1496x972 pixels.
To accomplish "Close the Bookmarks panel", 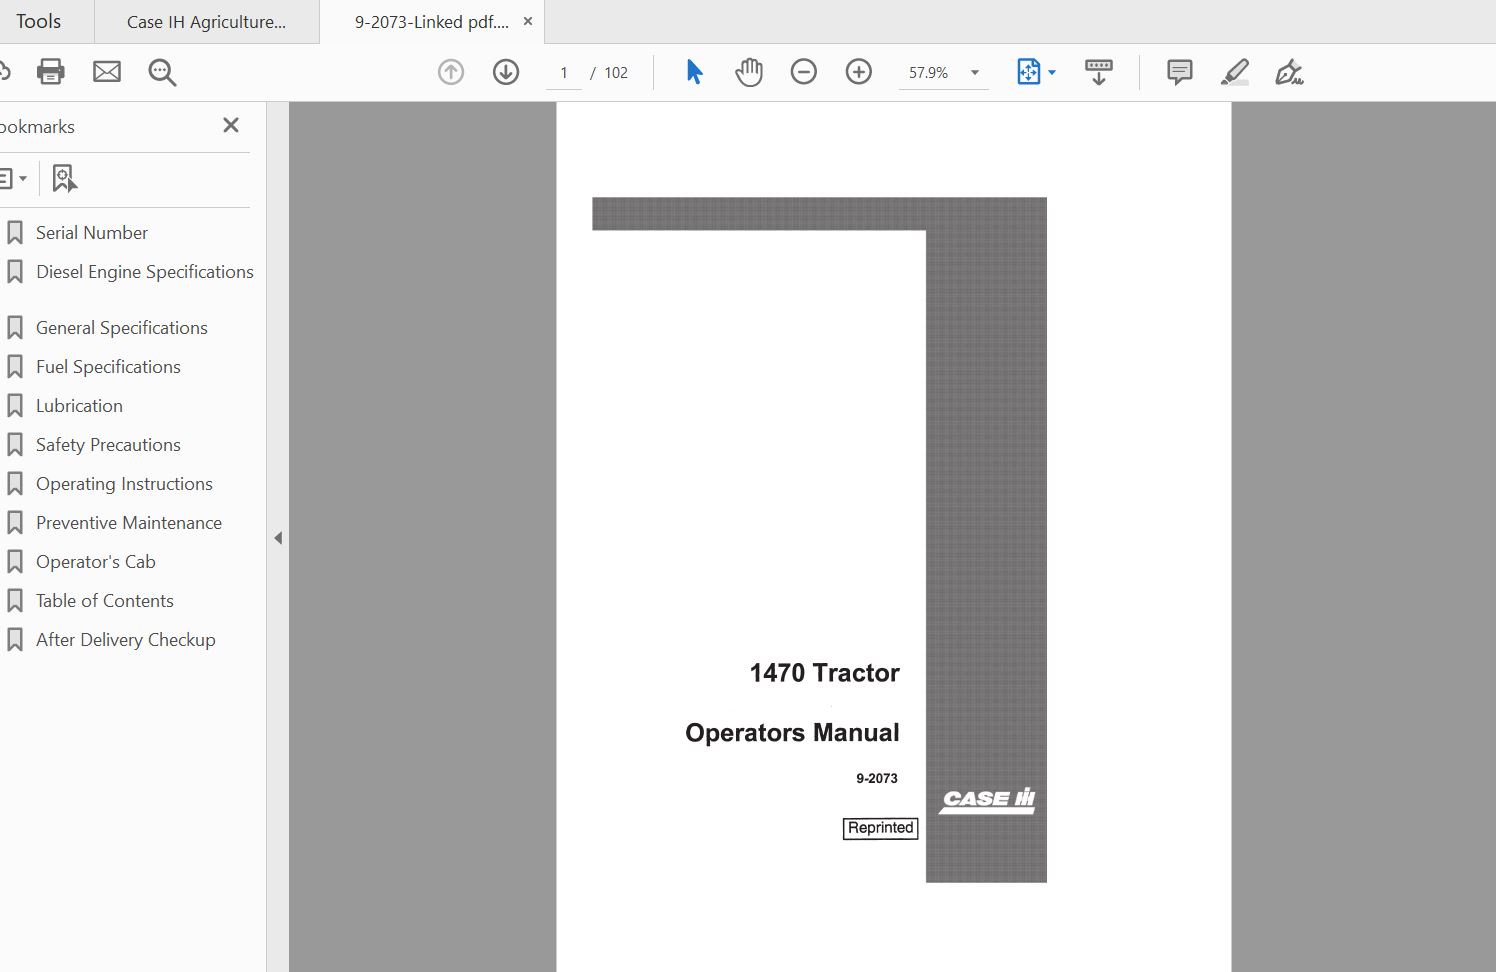I will (x=231, y=125).
